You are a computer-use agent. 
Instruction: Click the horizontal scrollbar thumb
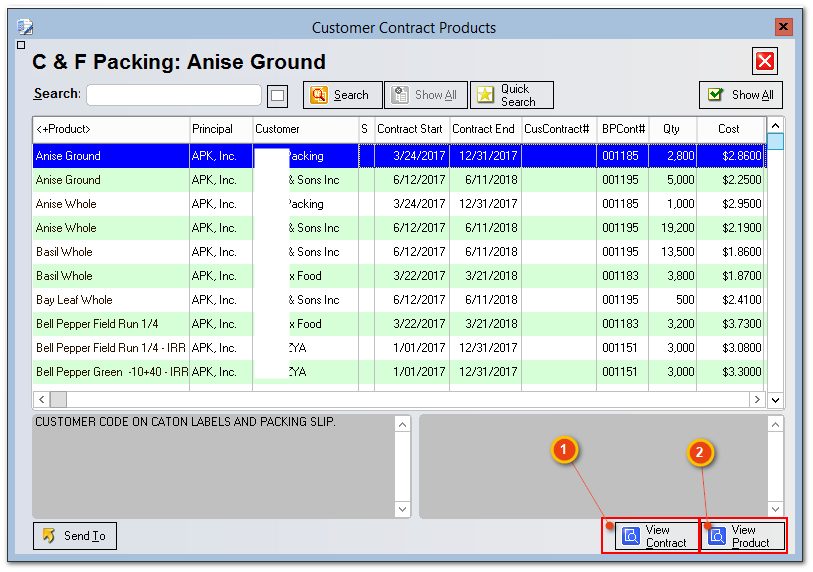pos(58,399)
